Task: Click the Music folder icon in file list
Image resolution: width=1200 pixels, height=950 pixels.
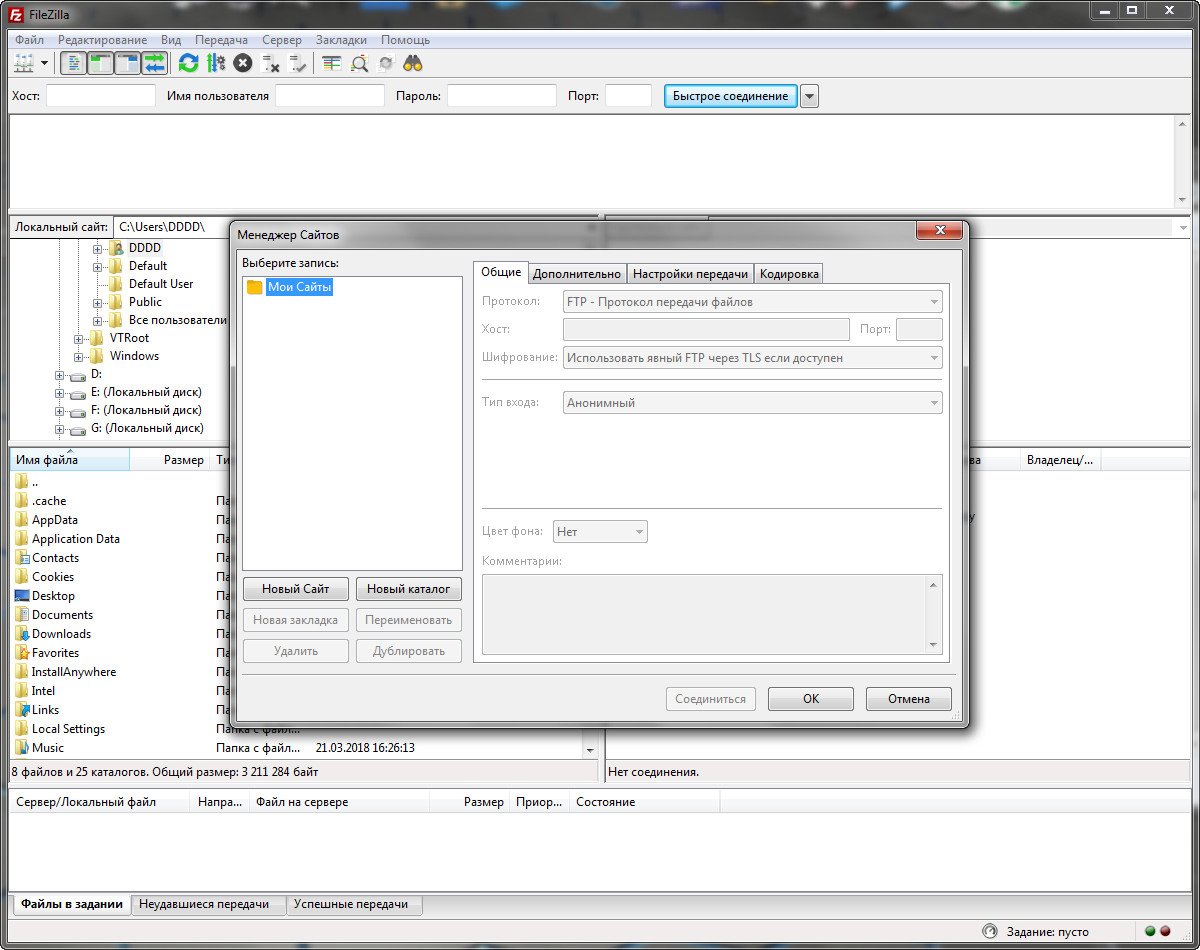Action: (x=22, y=748)
